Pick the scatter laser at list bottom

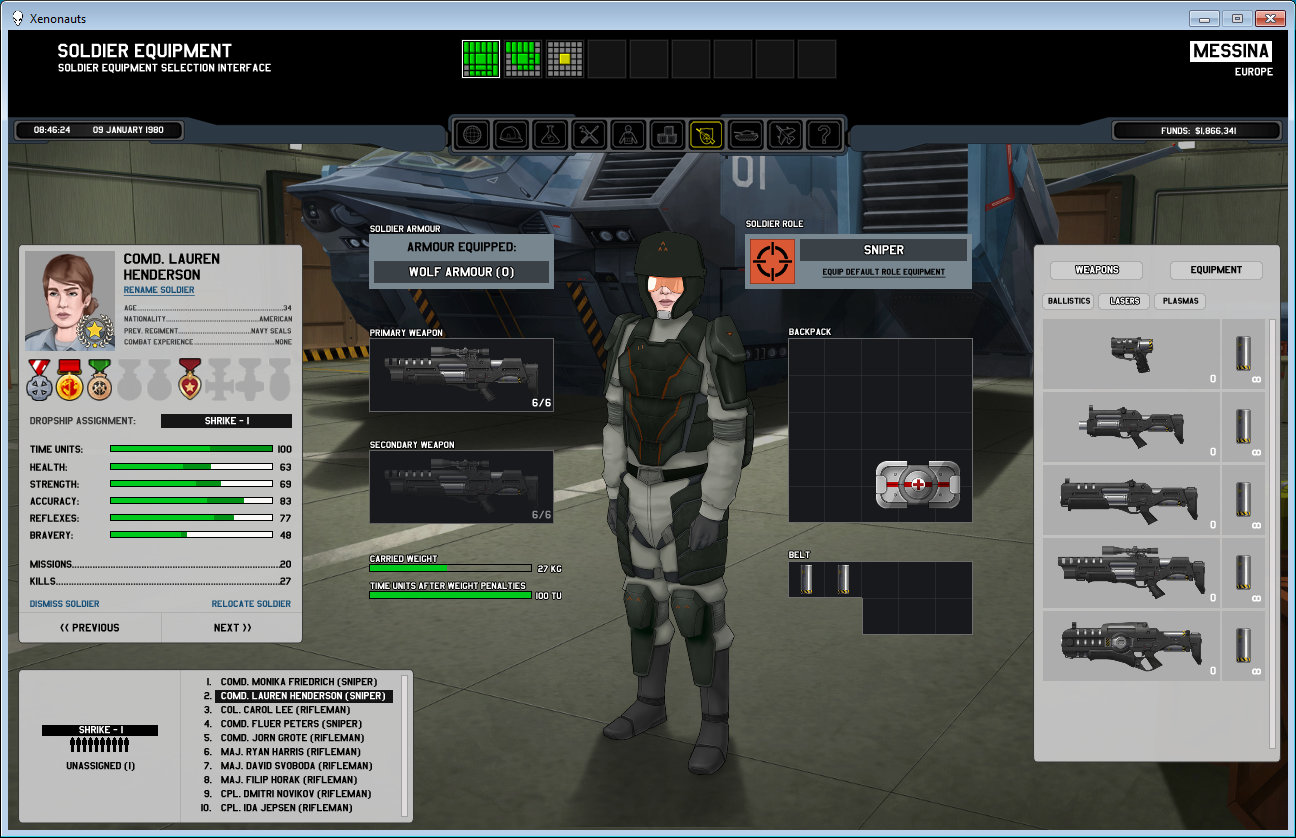coord(1132,646)
